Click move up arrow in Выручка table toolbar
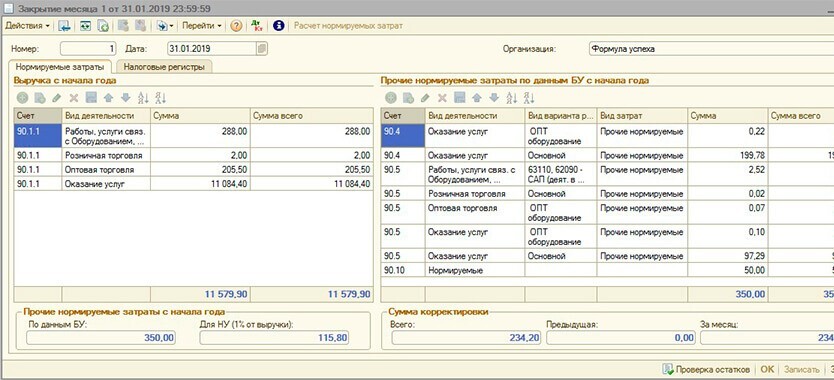Viewport: 834px width, 380px height. 108,98
